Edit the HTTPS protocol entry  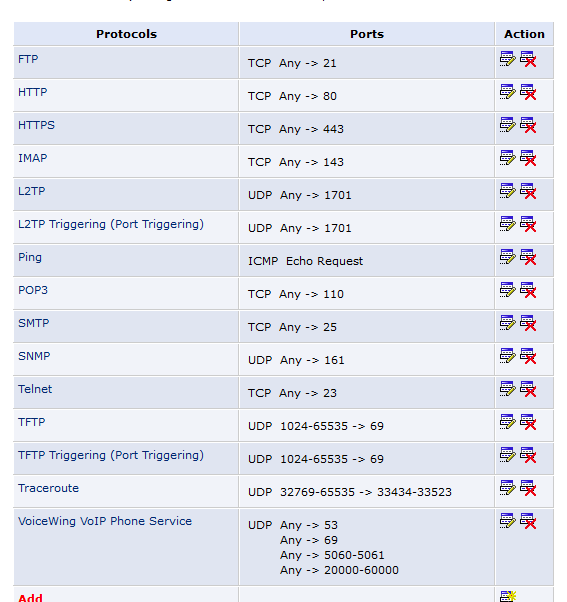click(x=507, y=125)
